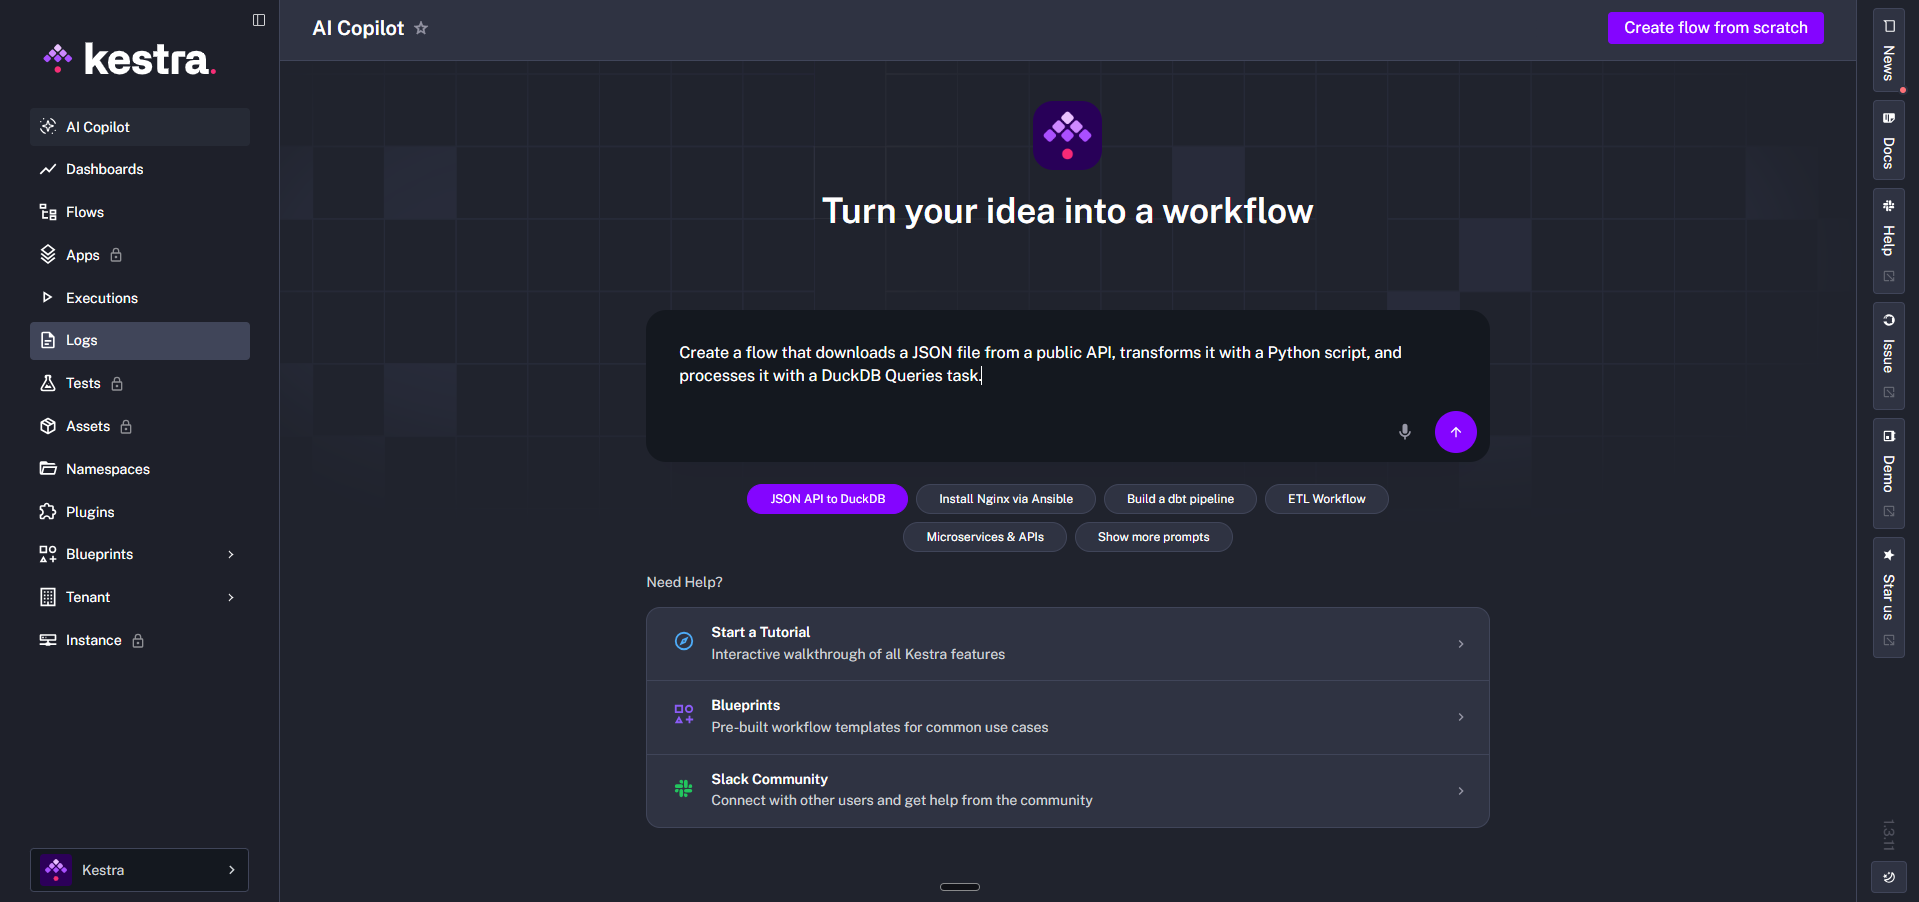The height and width of the screenshot is (902, 1919).
Task: Open Docs from the right sidebar
Action: point(1888,140)
